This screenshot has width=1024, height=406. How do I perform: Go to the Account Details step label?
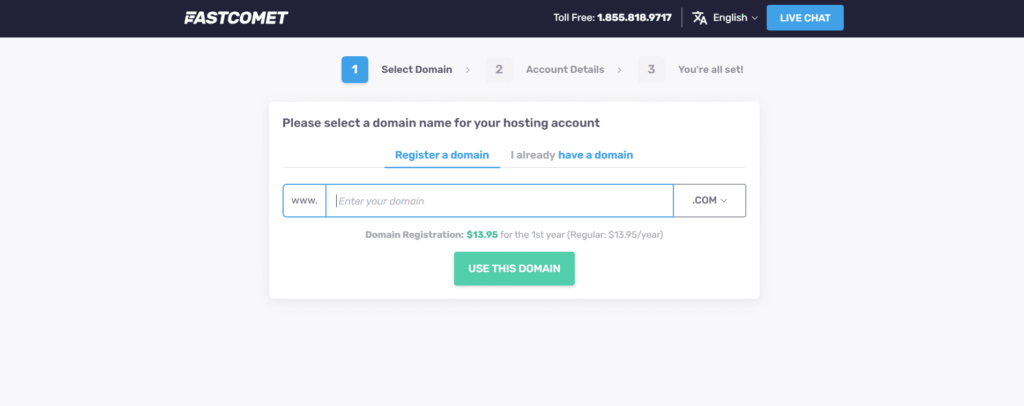[565, 70]
